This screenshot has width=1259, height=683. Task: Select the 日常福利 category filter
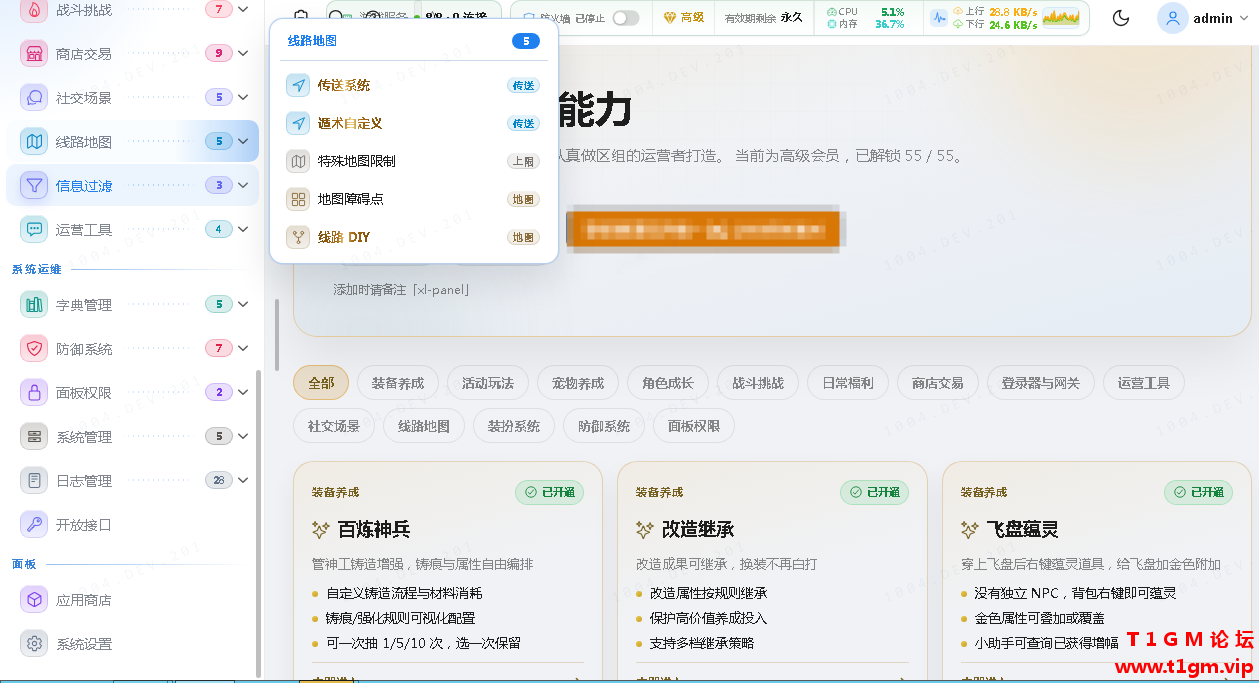tap(848, 383)
